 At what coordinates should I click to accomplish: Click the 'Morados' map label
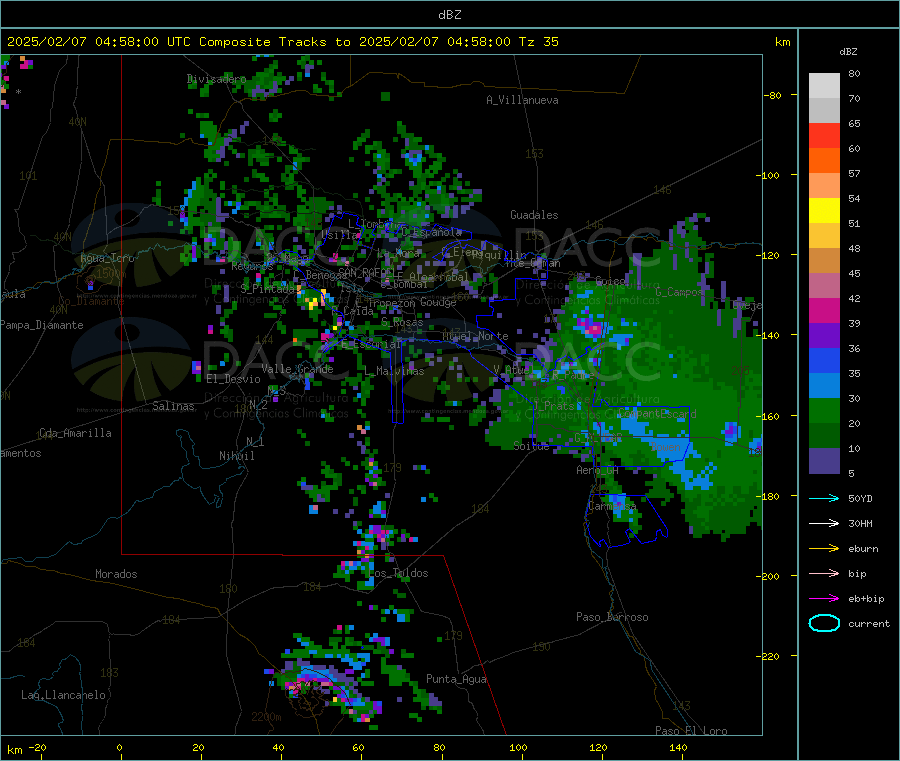coord(116,574)
